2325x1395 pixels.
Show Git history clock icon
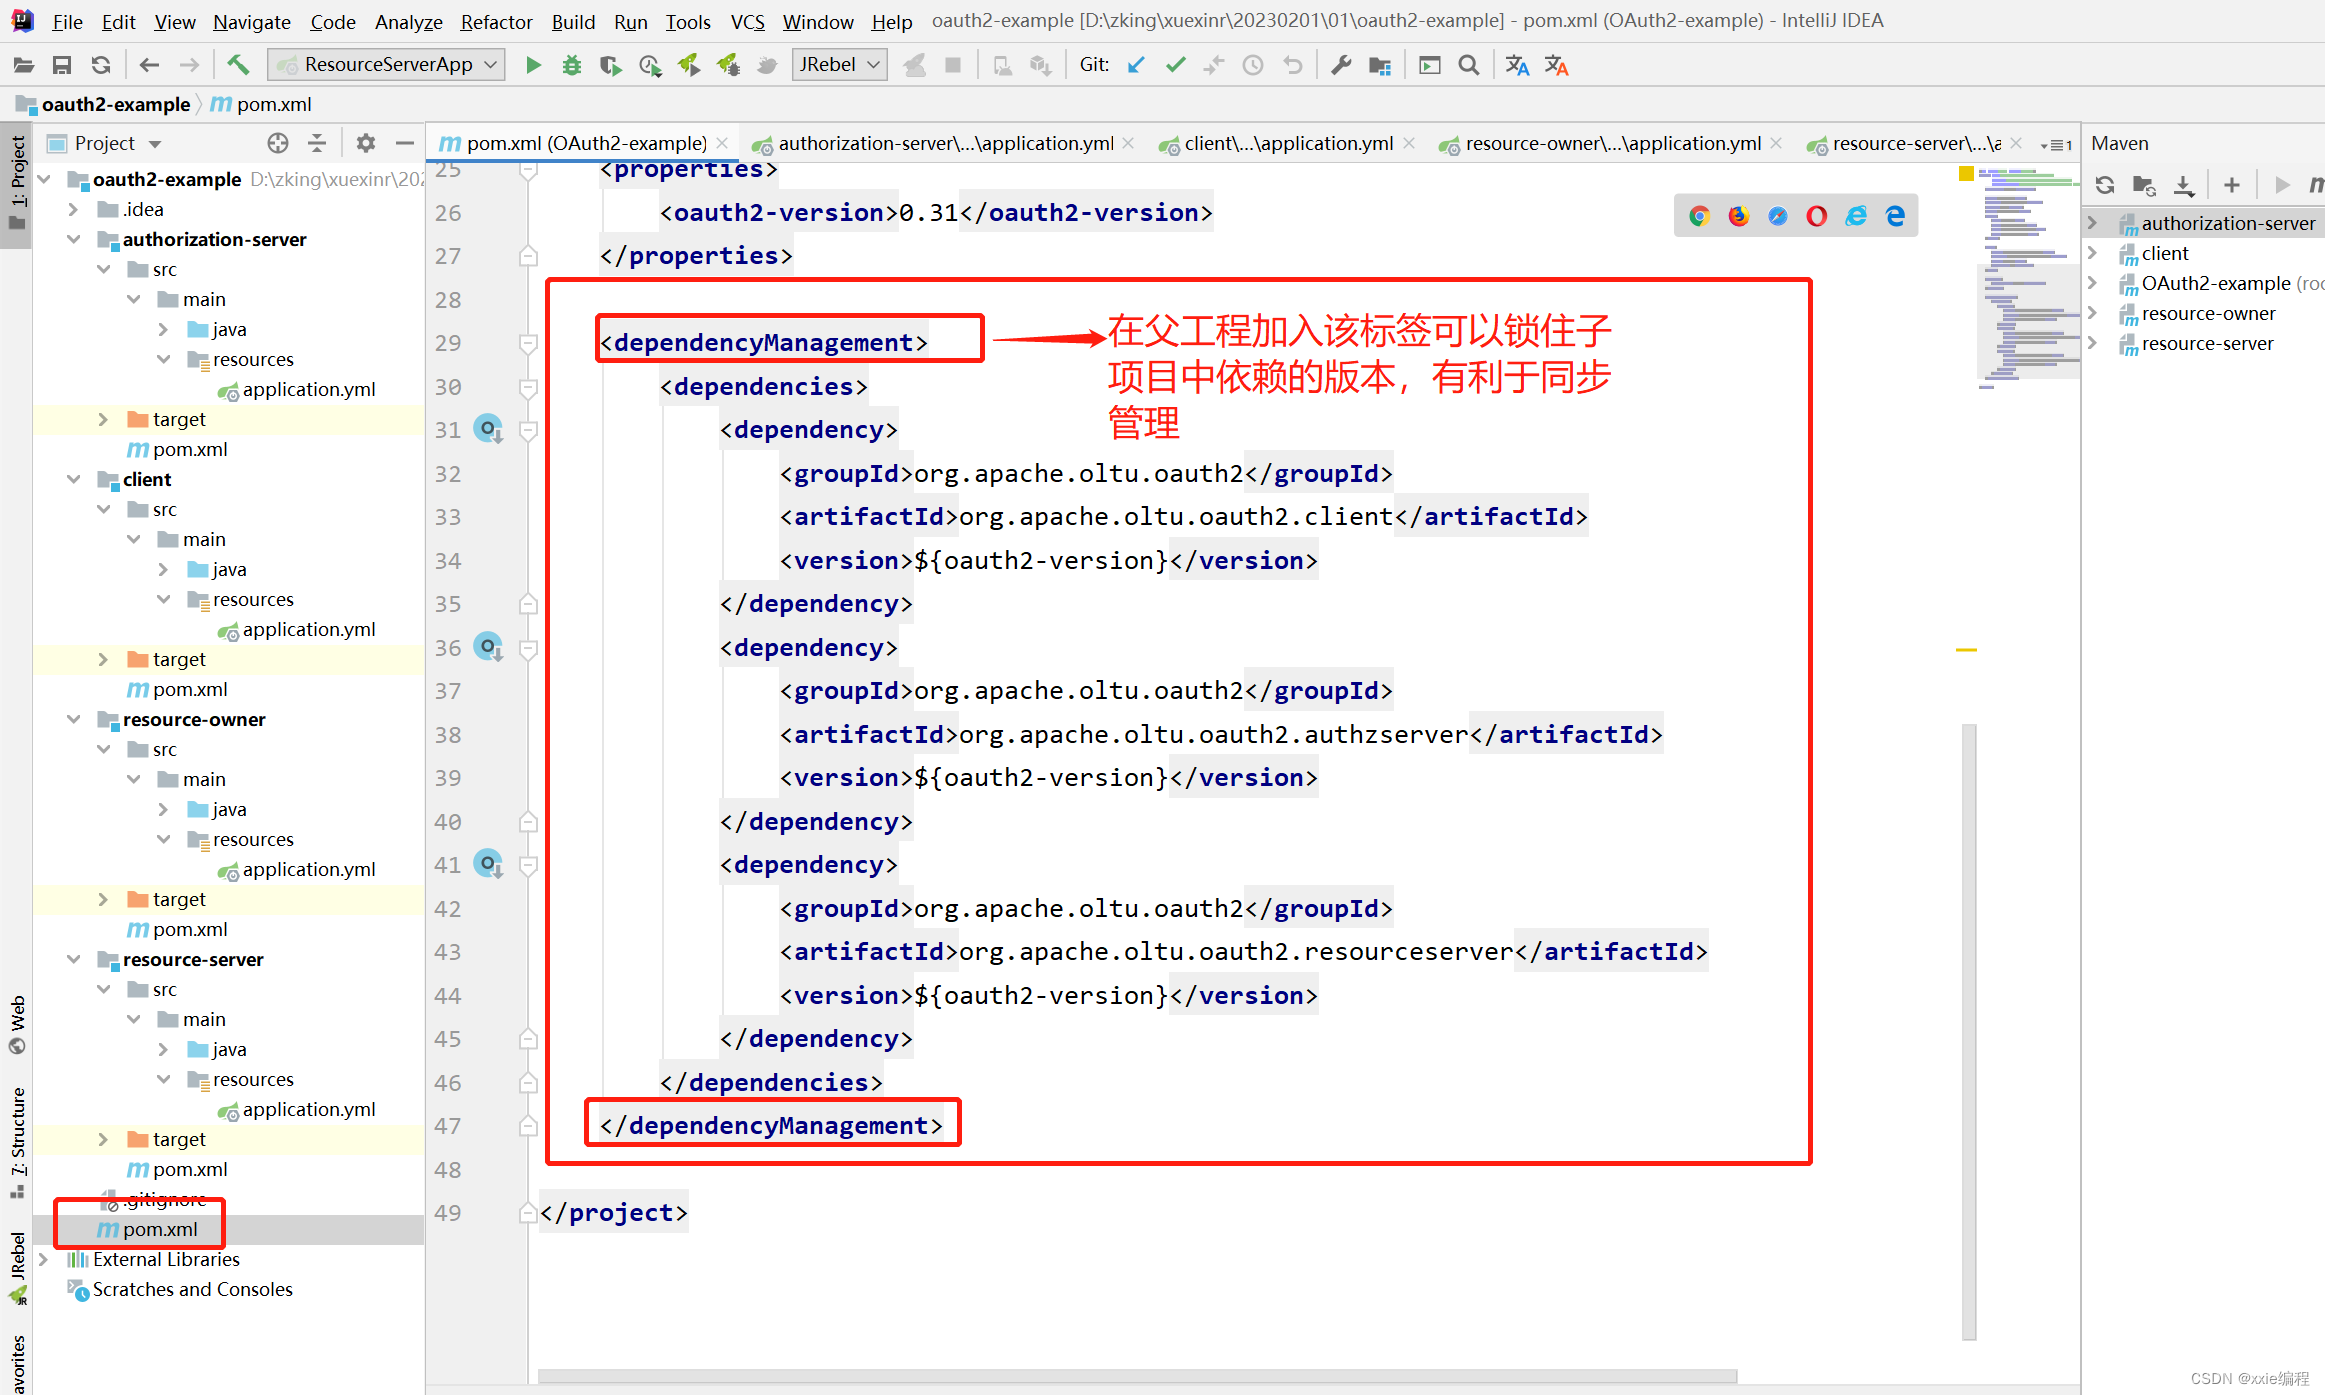tap(1253, 65)
